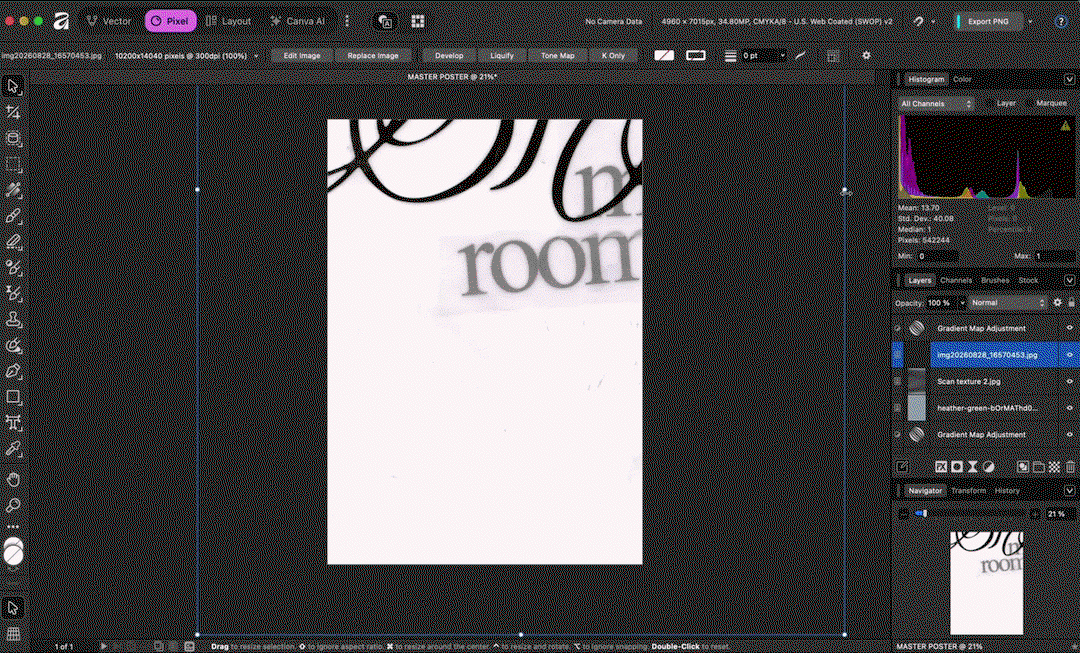The image size is (1080, 653).
Task: Add a mask layer from the Layers panel
Action: (957, 467)
